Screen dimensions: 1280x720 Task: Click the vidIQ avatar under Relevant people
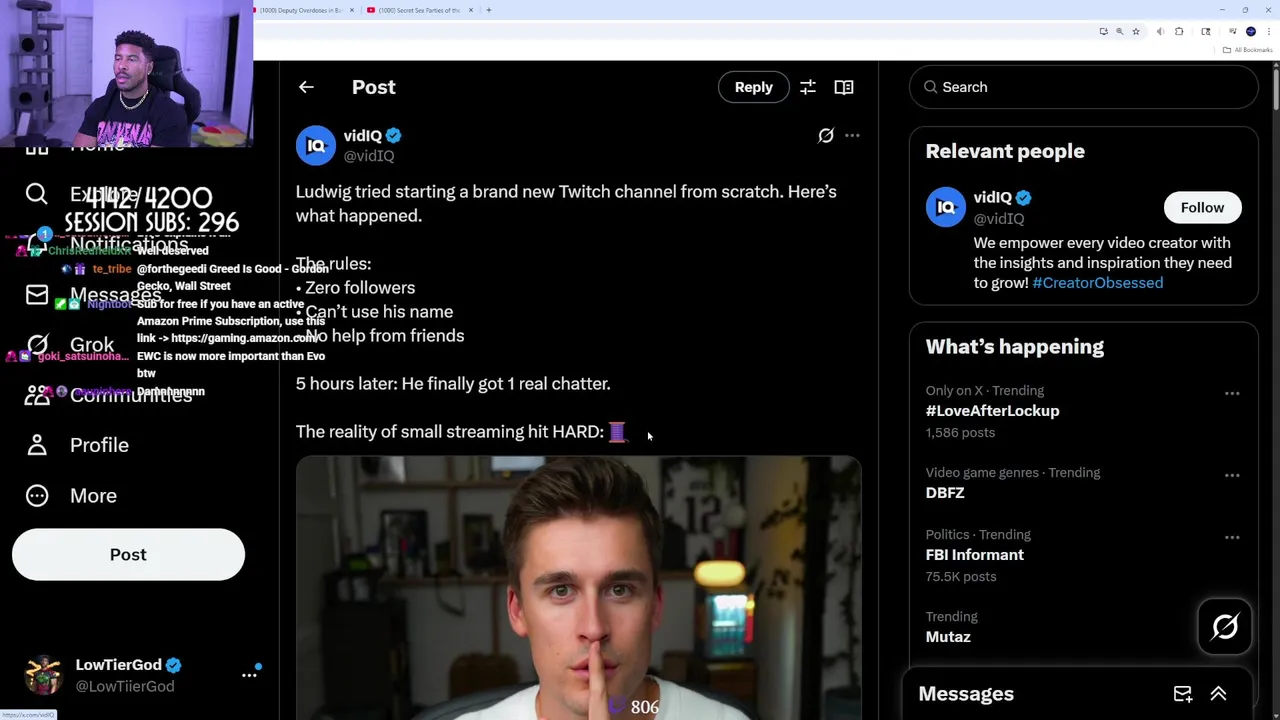(x=945, y=207)
